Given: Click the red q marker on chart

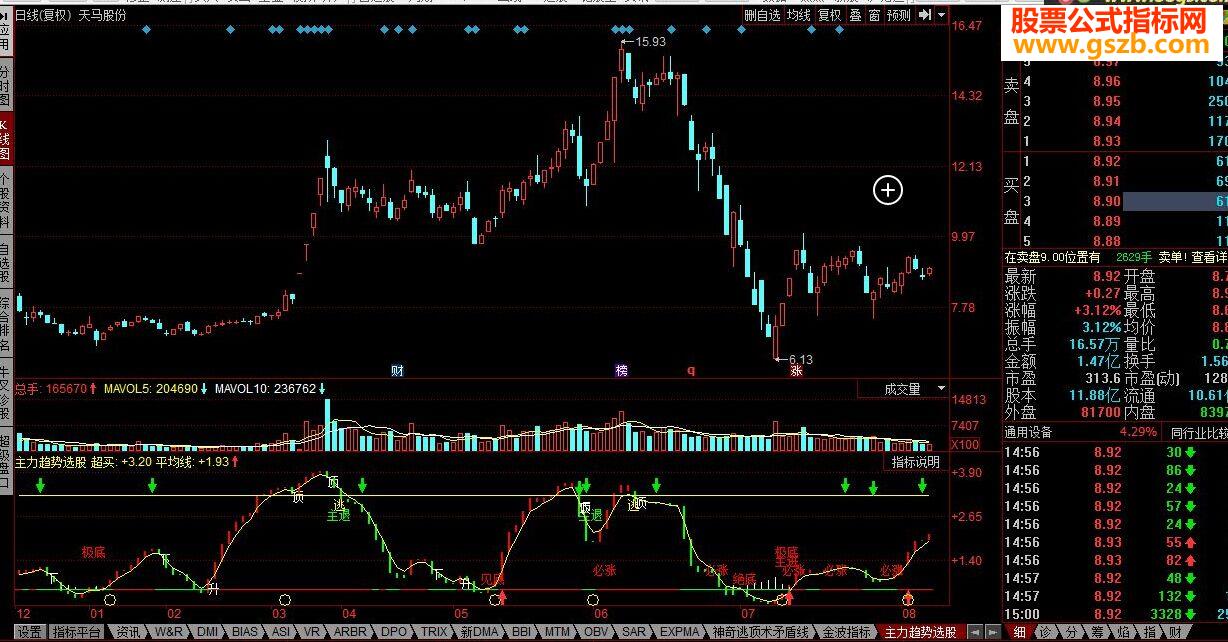Looking at the screenshot, I should point(690,370).
